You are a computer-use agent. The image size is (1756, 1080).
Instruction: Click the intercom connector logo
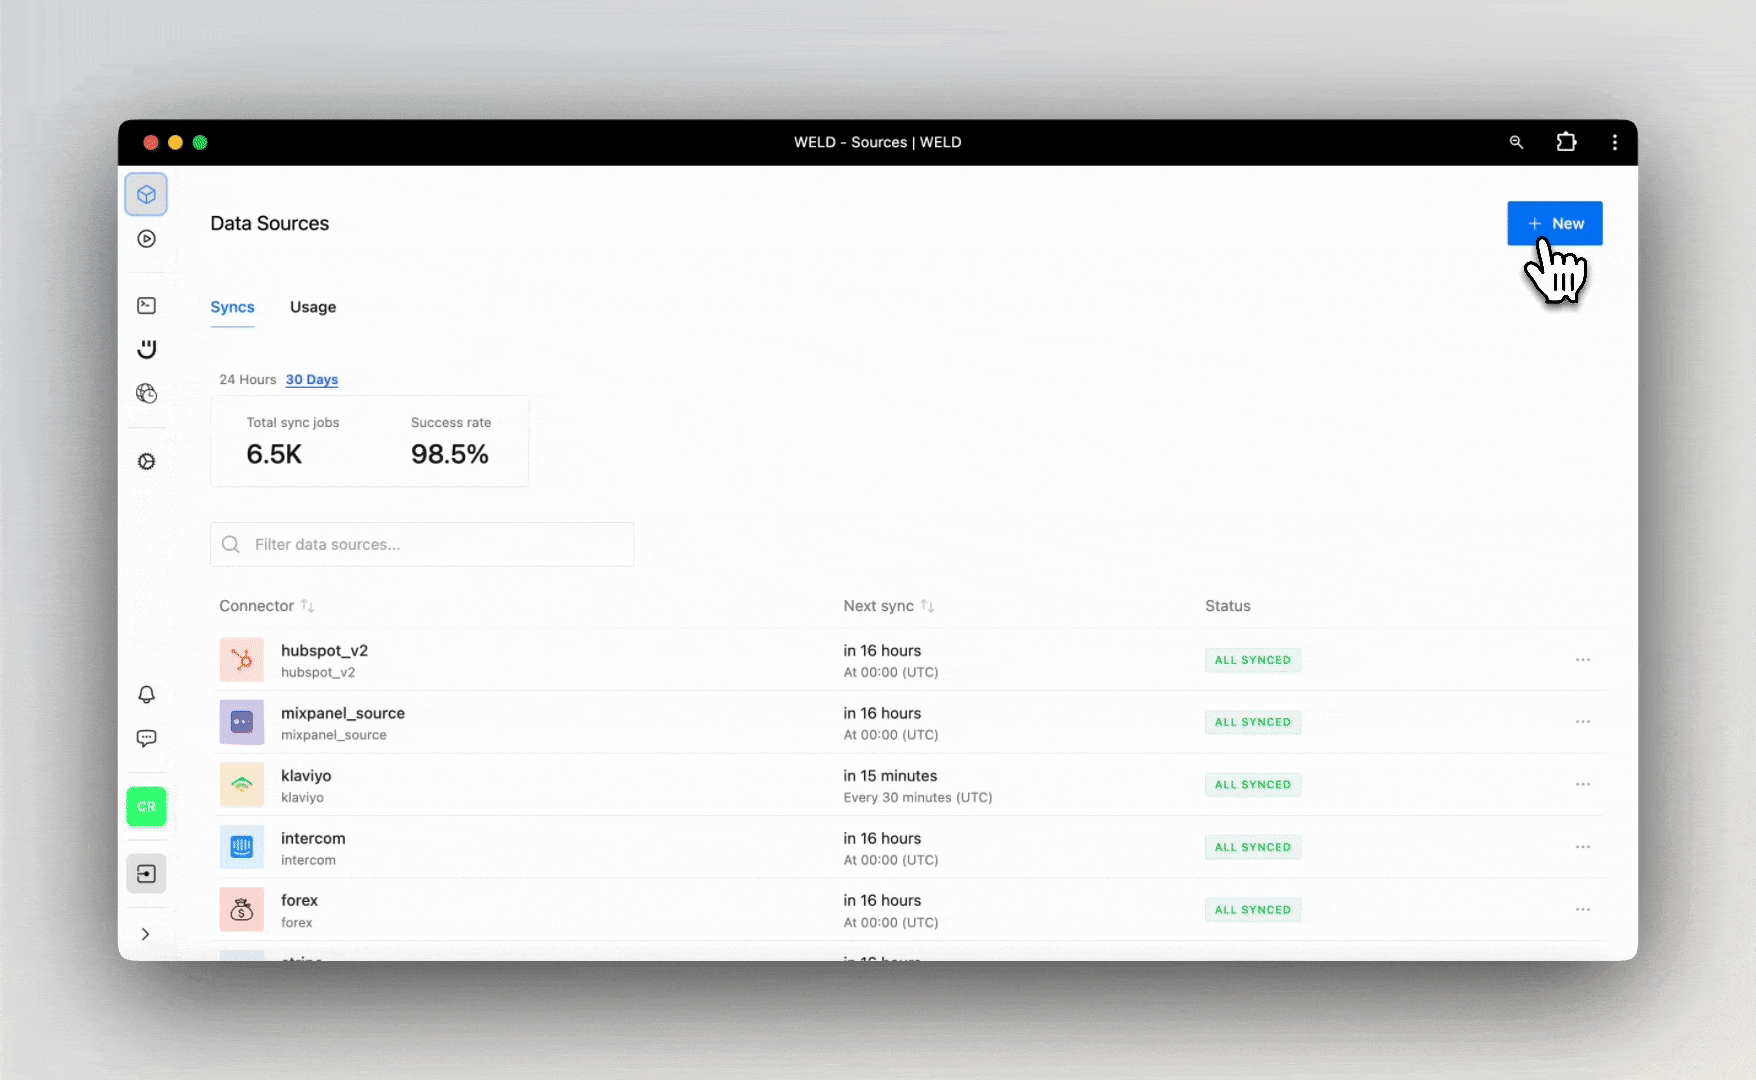click(241, 846)
